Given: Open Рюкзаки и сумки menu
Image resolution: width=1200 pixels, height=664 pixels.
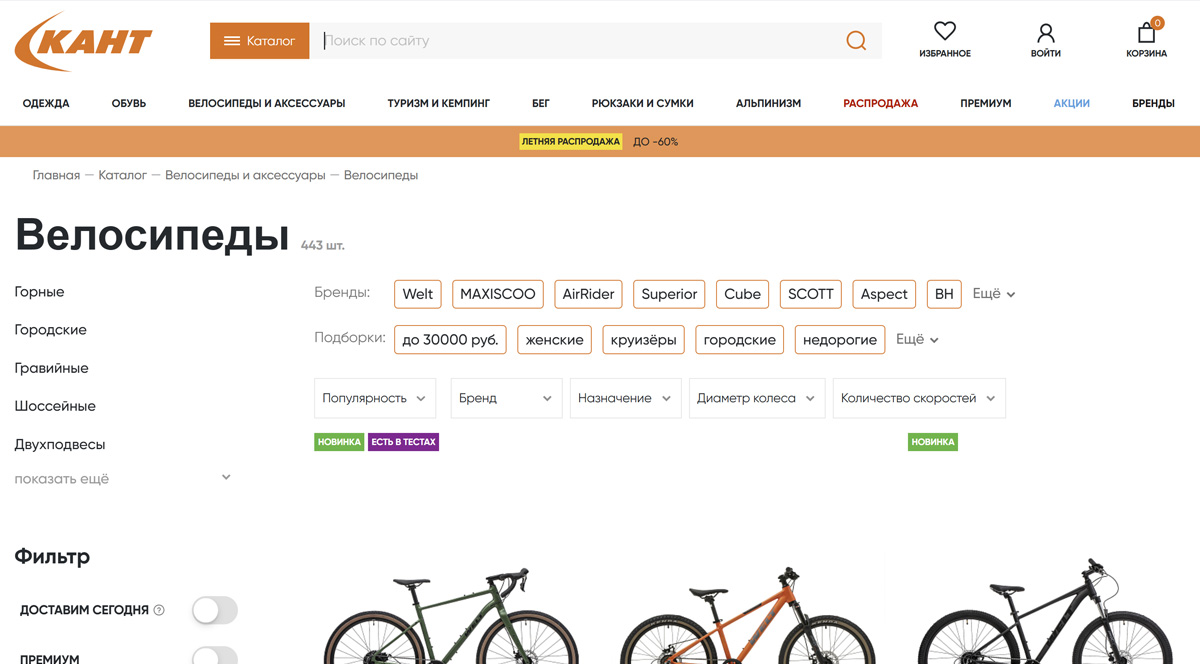Looking at the screenshot, I should (x=643, y=103).
